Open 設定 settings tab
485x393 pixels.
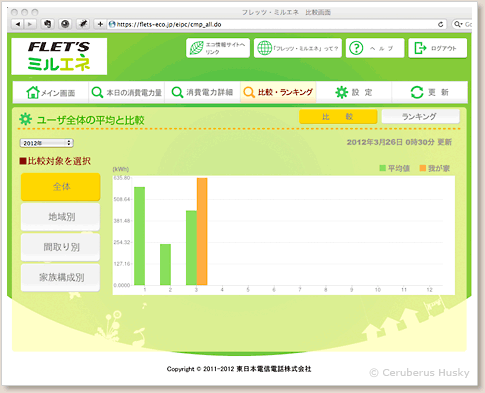354,92
